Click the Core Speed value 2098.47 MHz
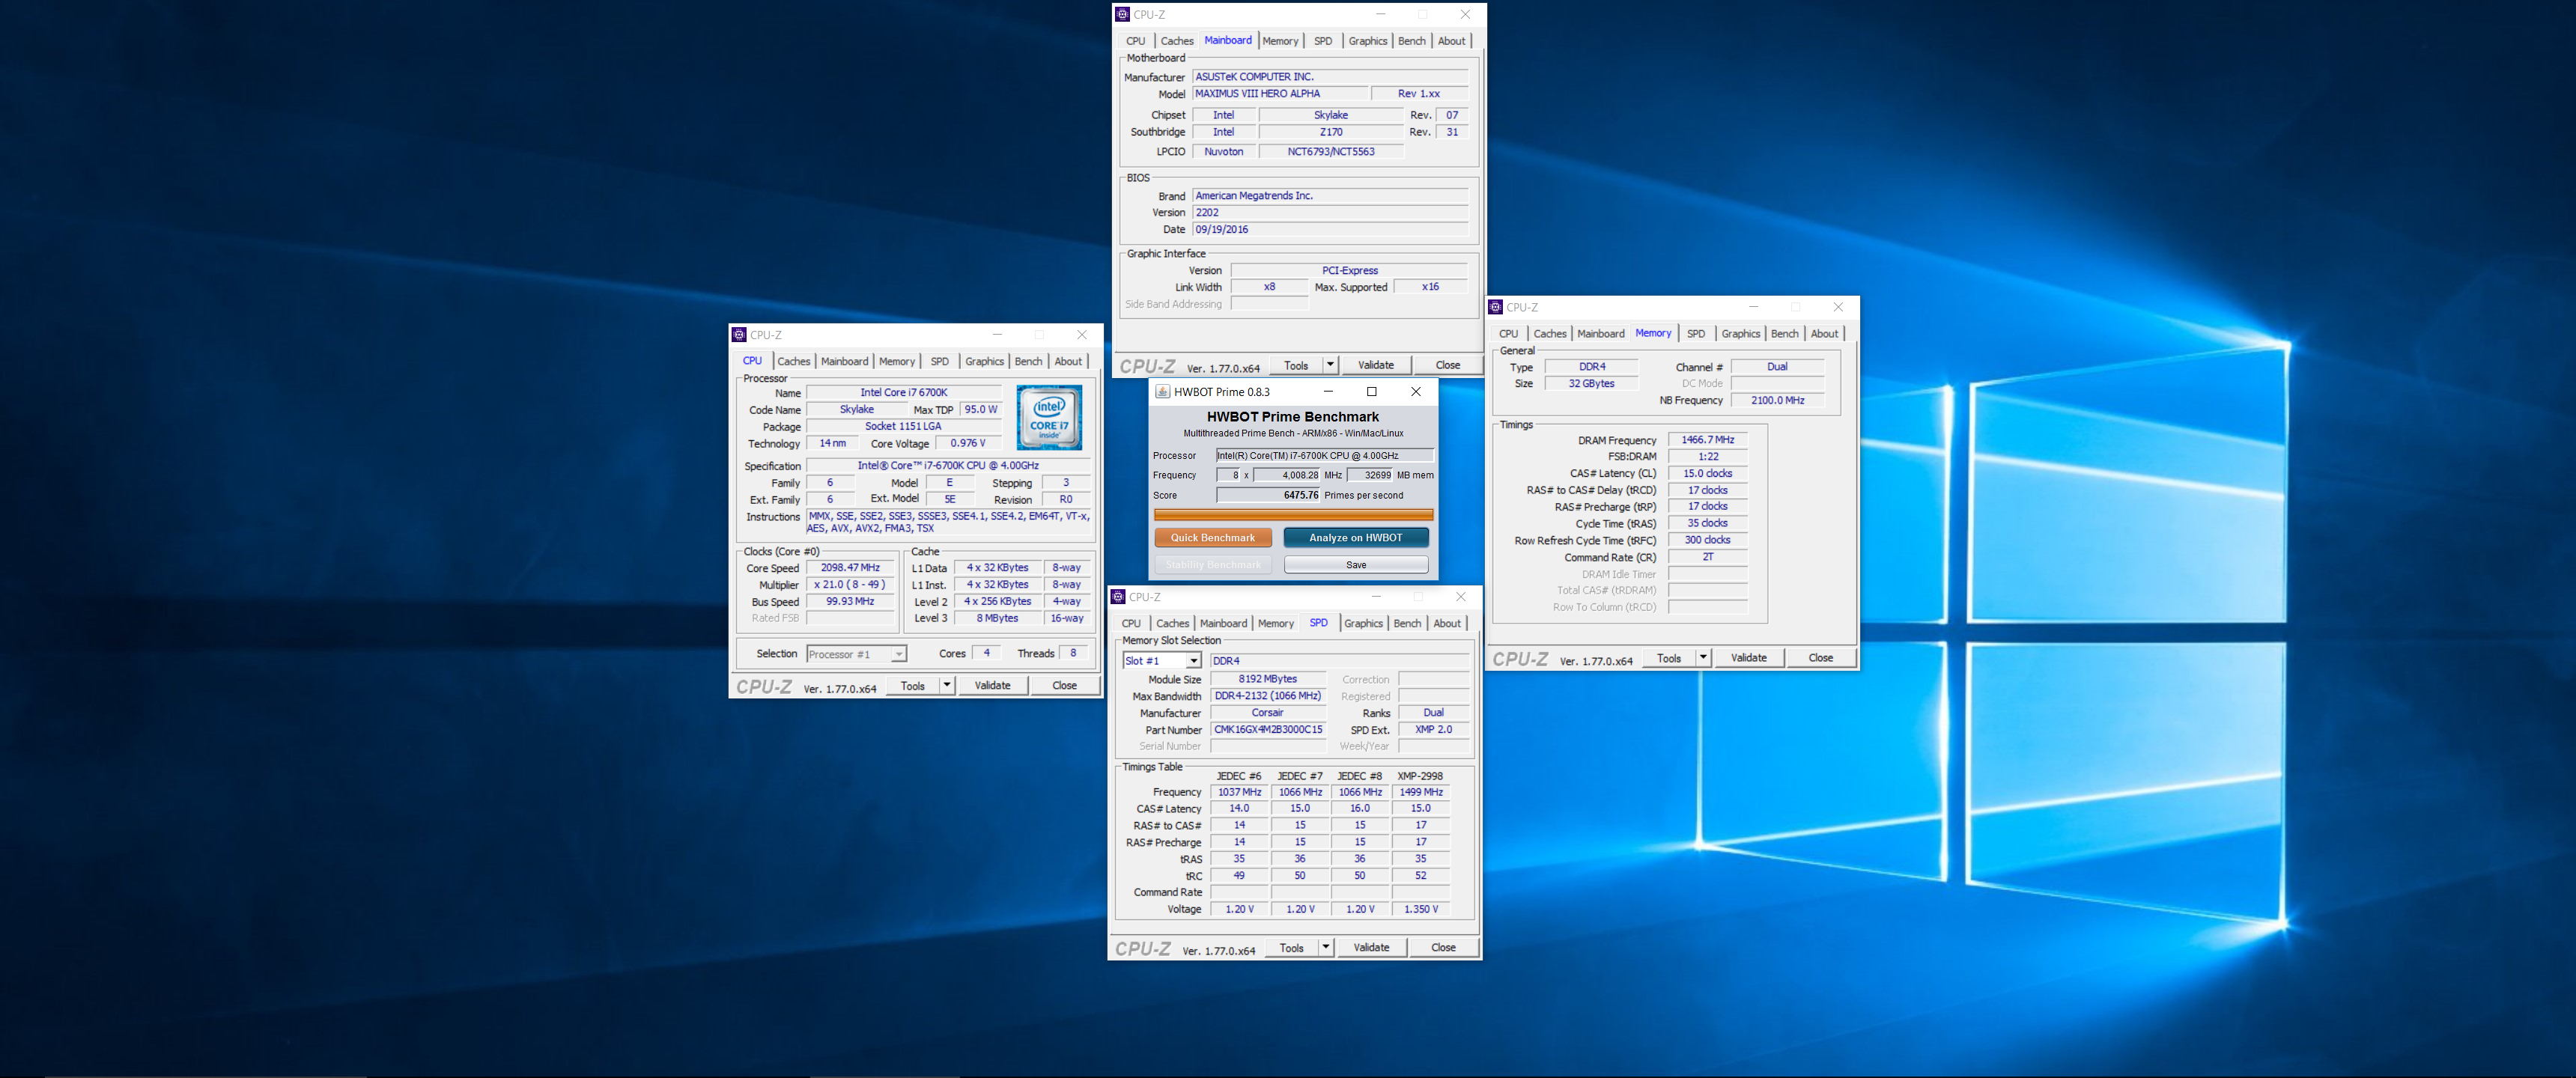 [850, 568]
